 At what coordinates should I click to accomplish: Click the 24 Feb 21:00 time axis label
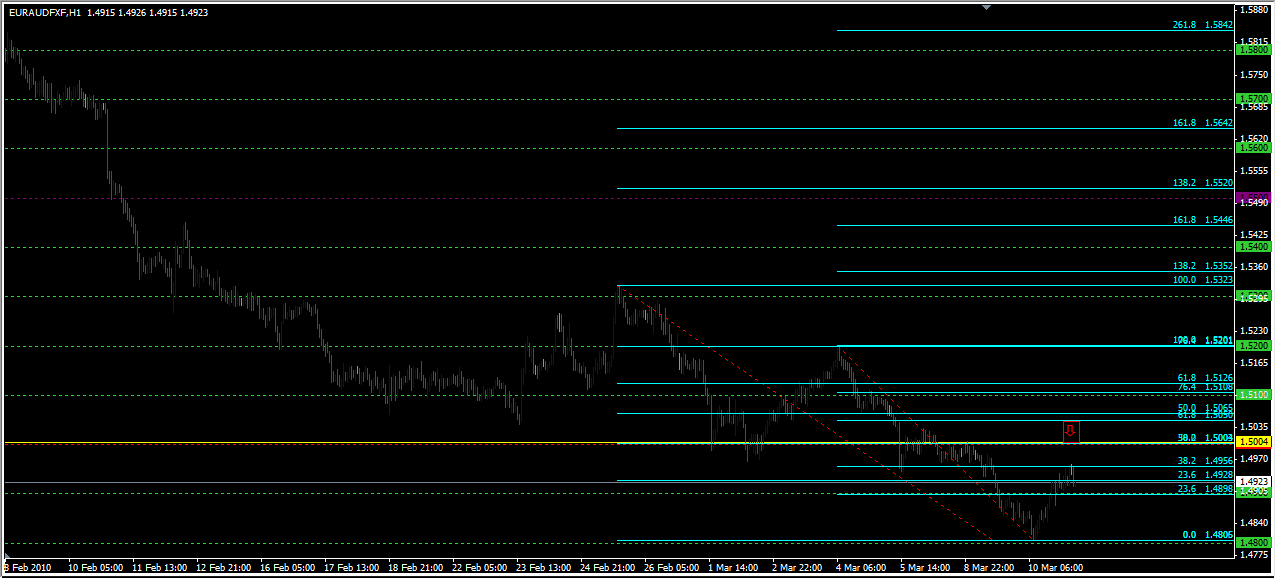pyautogui.click(x=607, y=568)
